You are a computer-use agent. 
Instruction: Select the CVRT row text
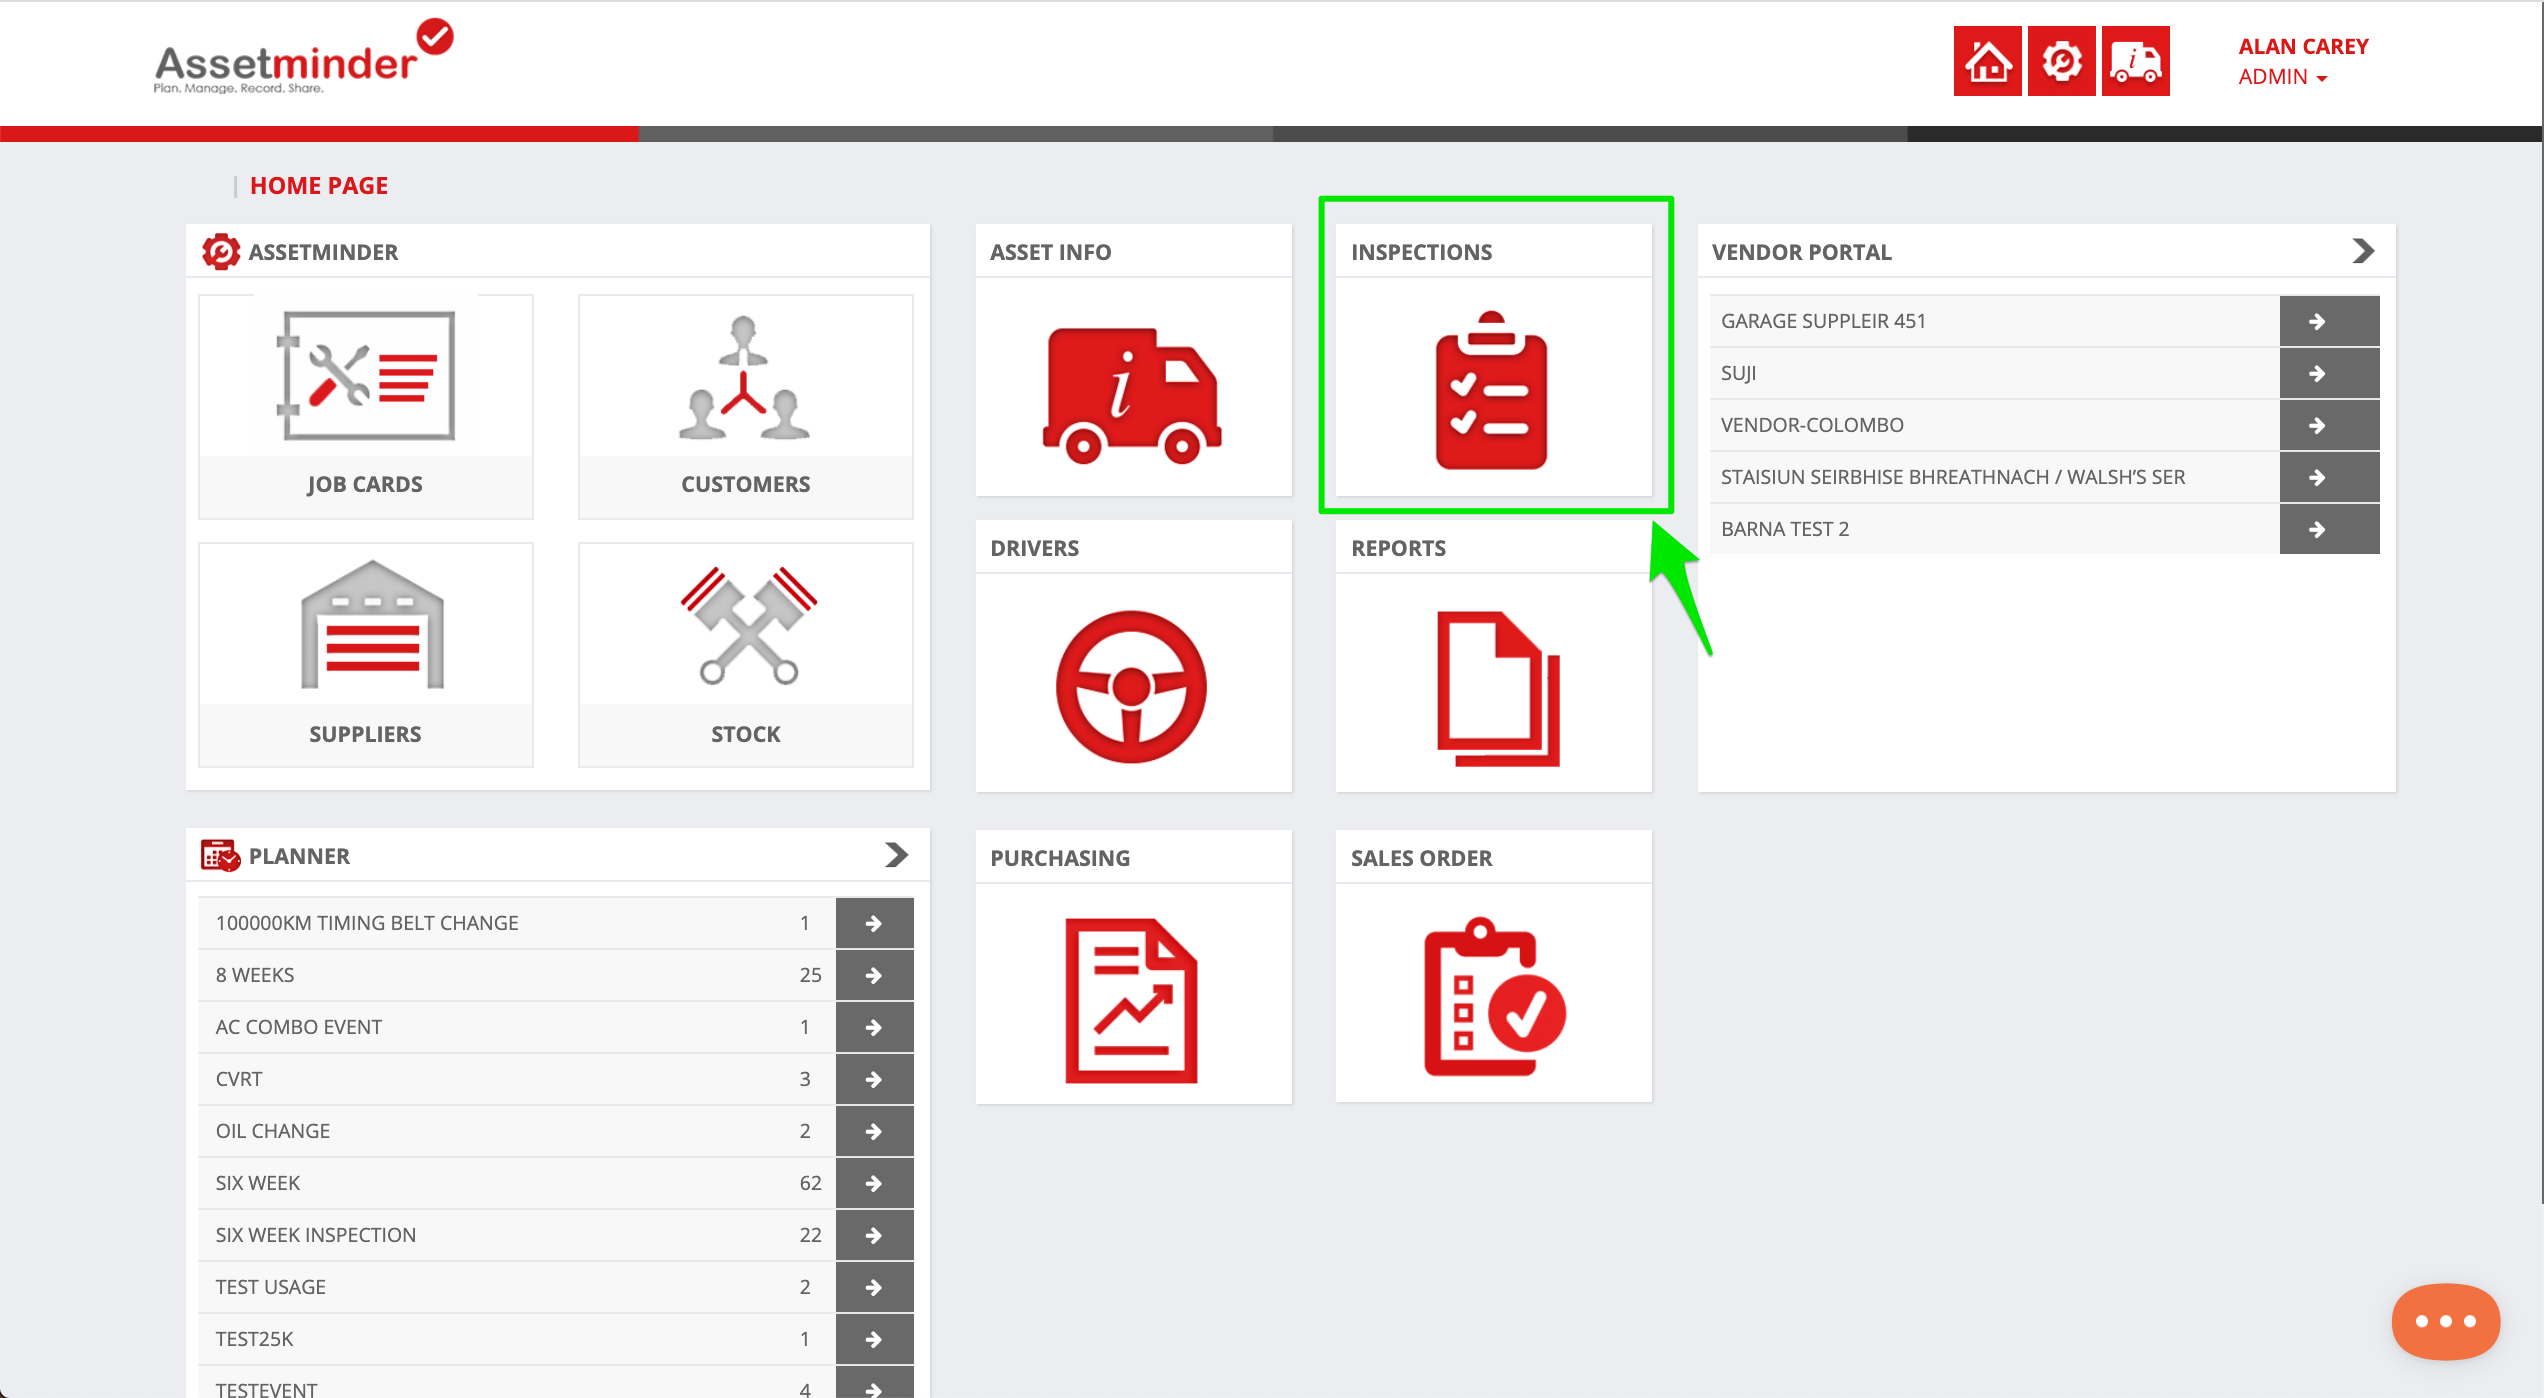tap(239, 1079)
